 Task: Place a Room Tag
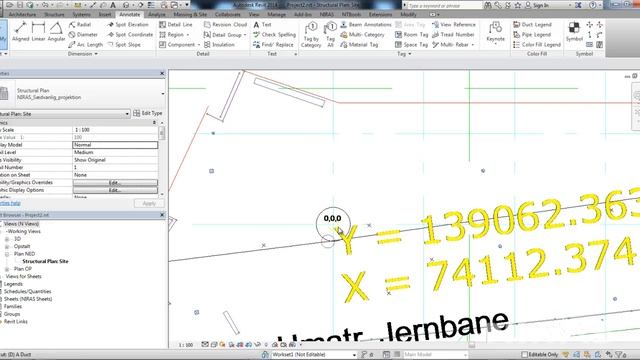pos(411,35)
